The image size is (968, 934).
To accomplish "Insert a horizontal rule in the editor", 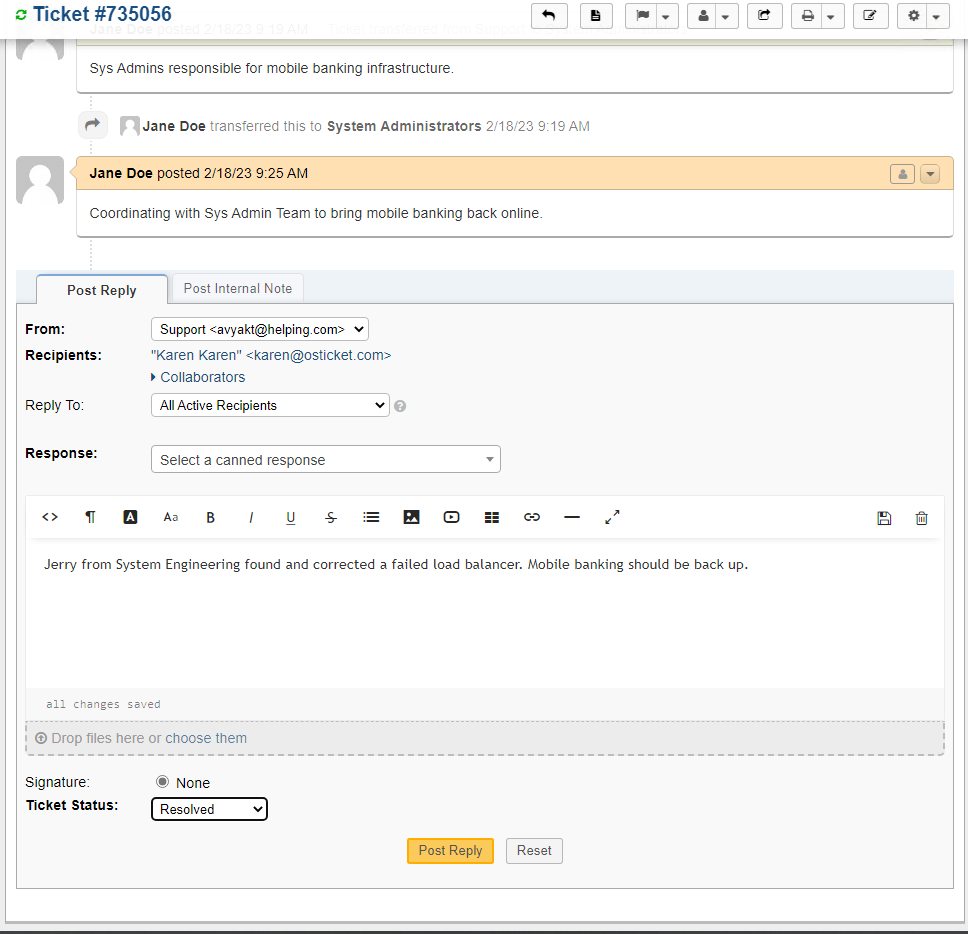I will click(571, 517).
